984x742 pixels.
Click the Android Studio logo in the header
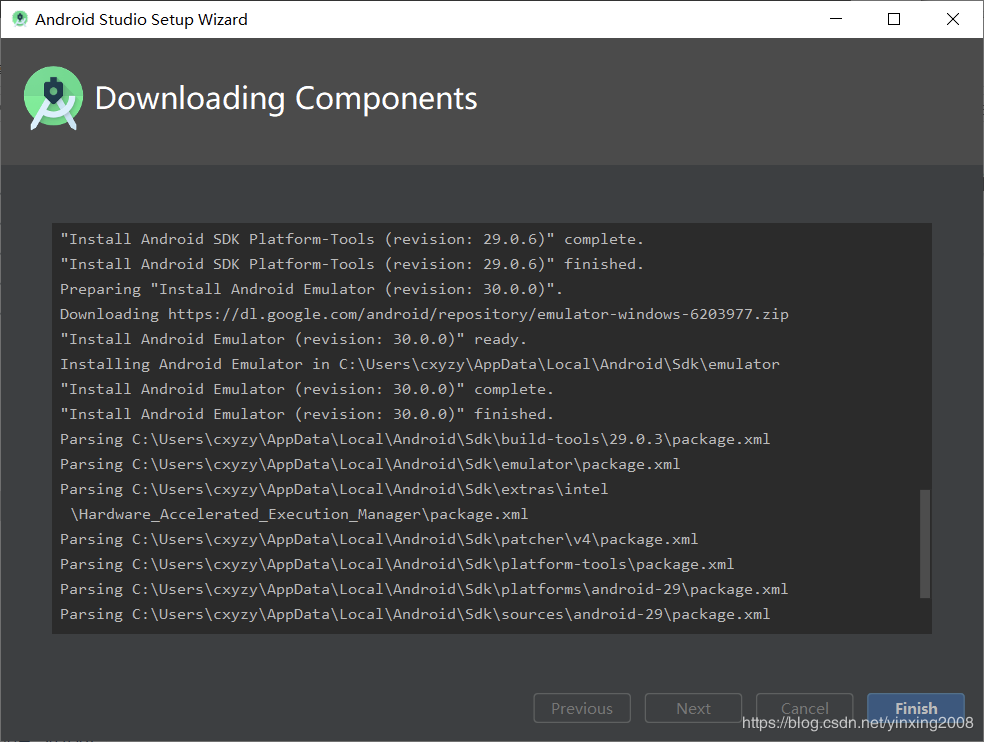(53, 98)
